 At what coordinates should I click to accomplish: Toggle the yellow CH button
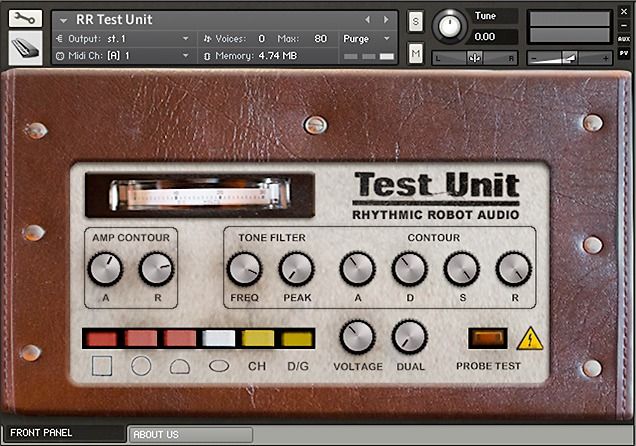258,339
